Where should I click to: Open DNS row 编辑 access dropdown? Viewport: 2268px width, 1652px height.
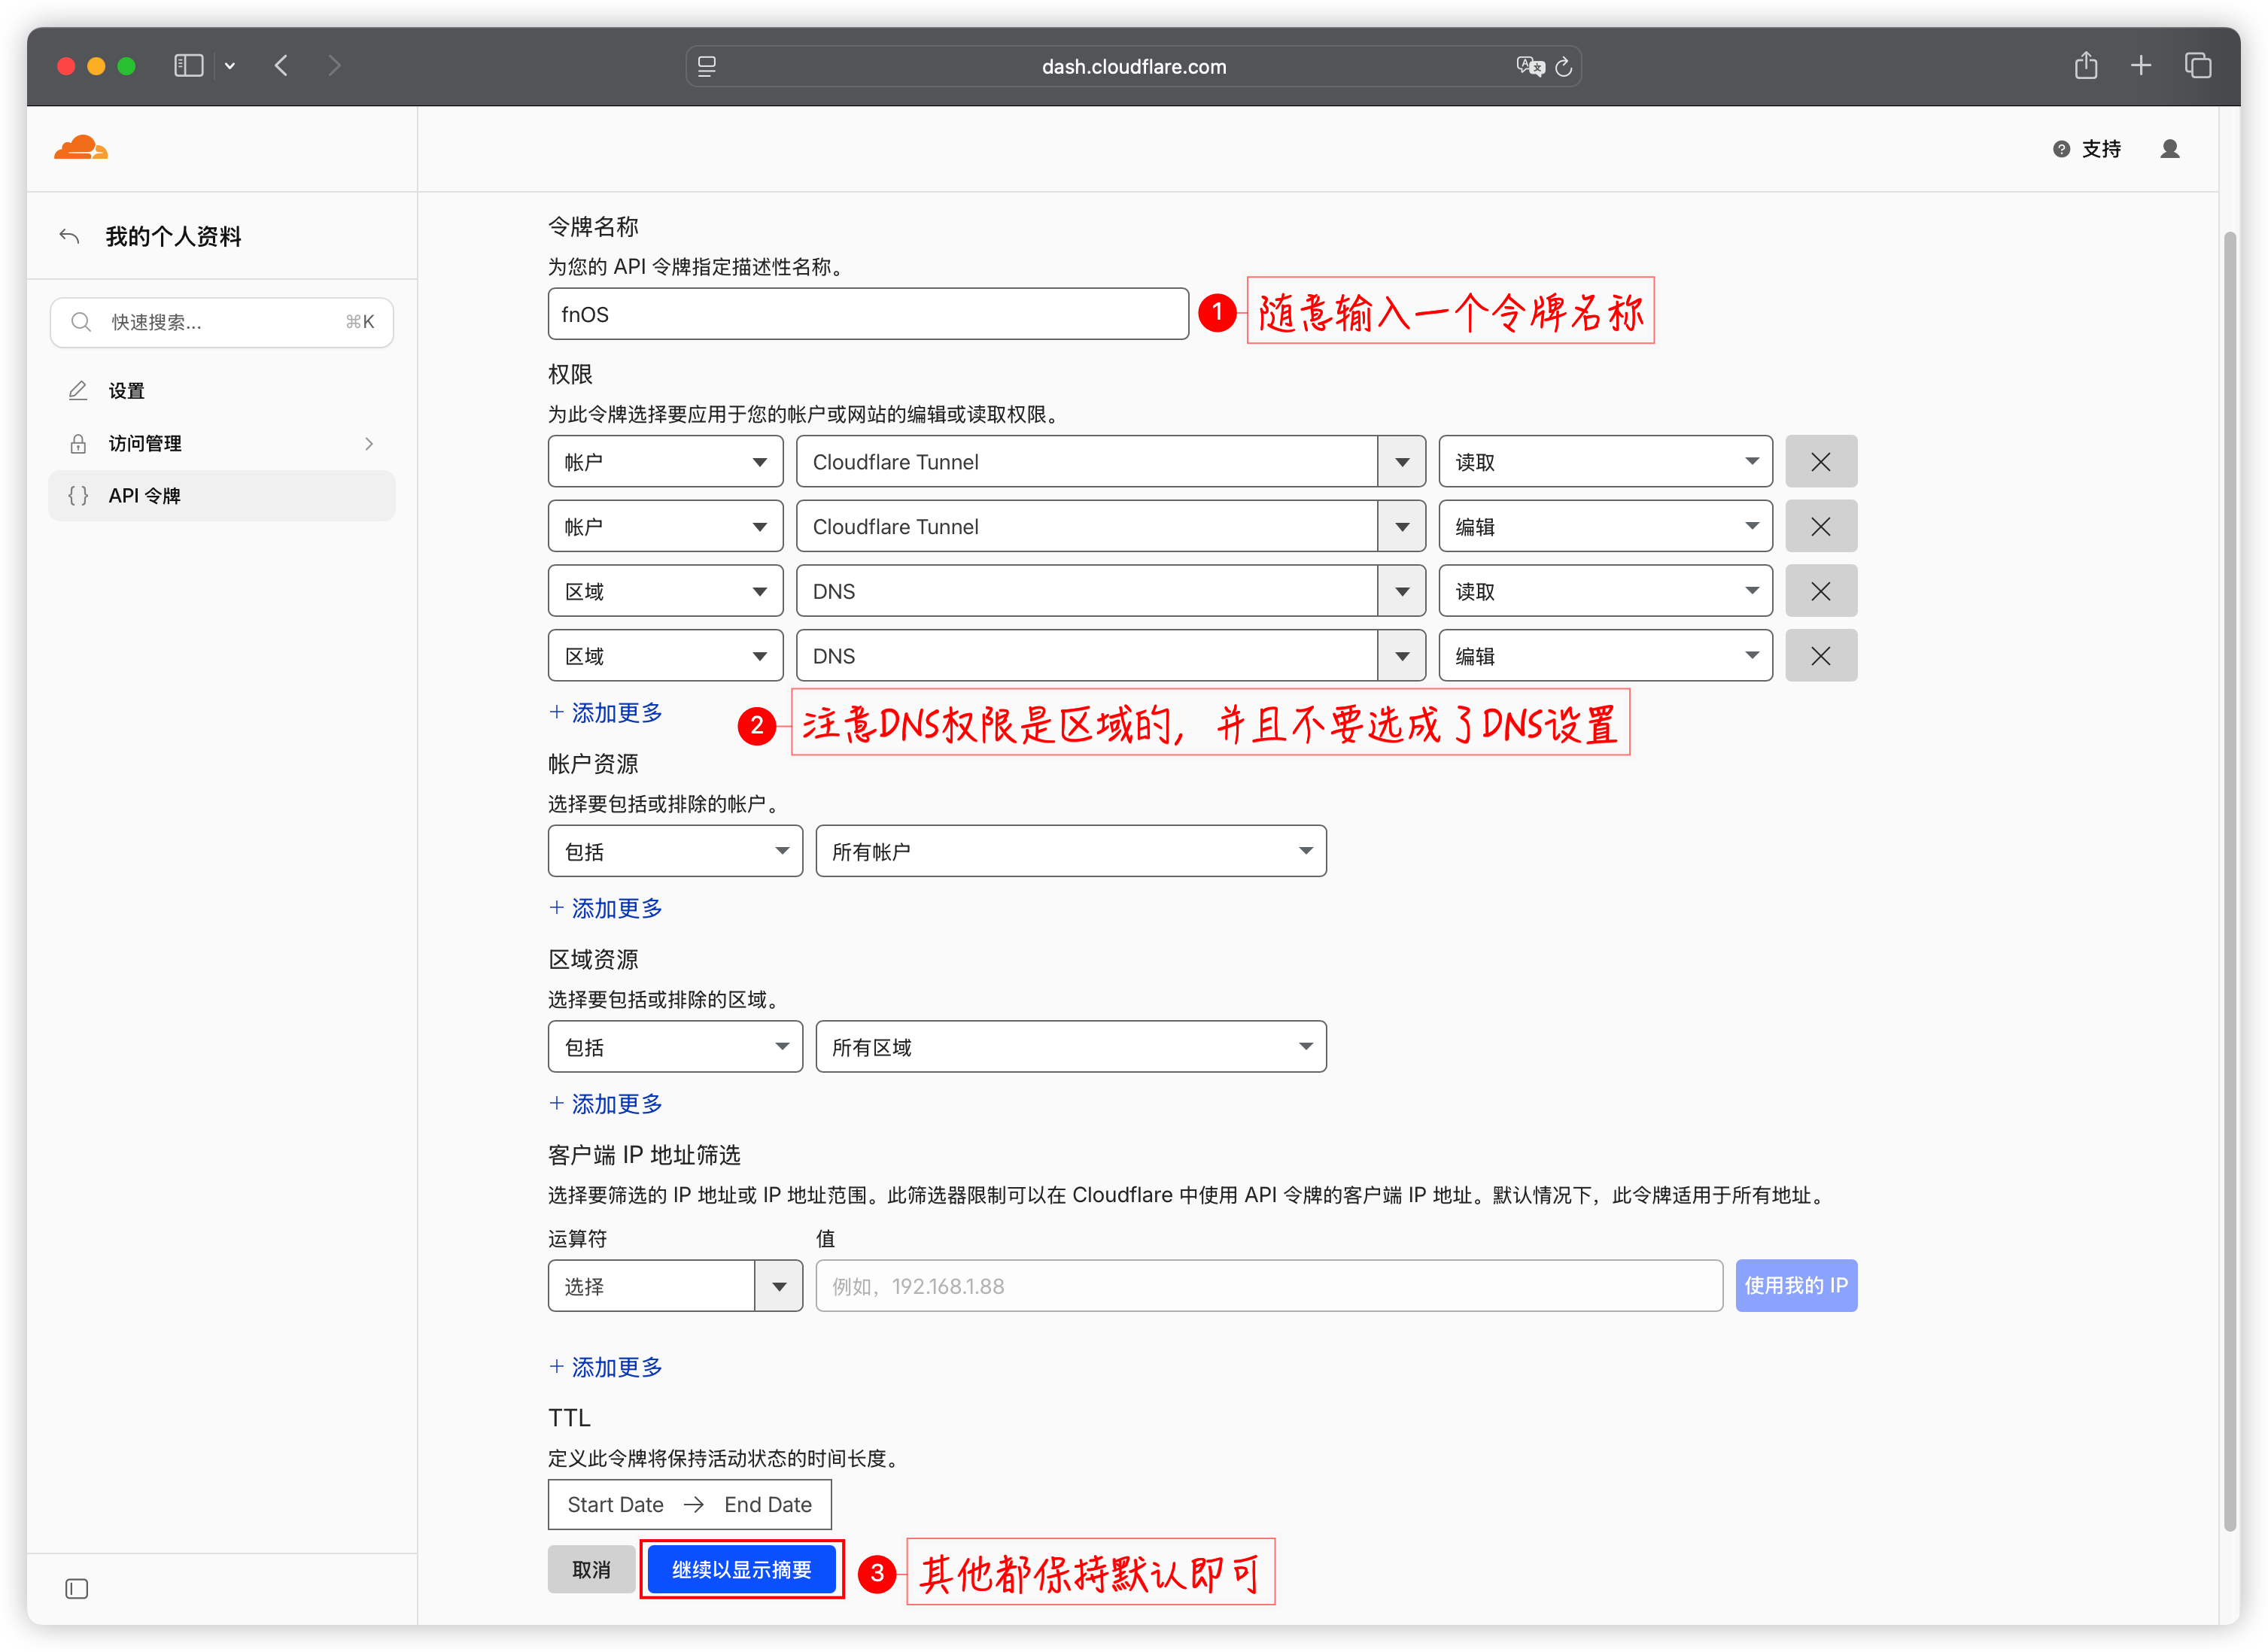[1605, 656]
